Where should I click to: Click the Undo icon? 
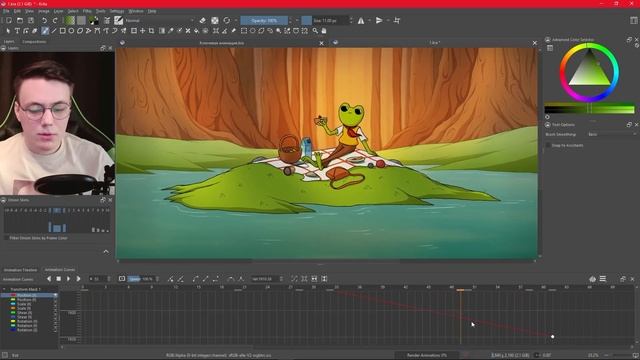point(44,20)
